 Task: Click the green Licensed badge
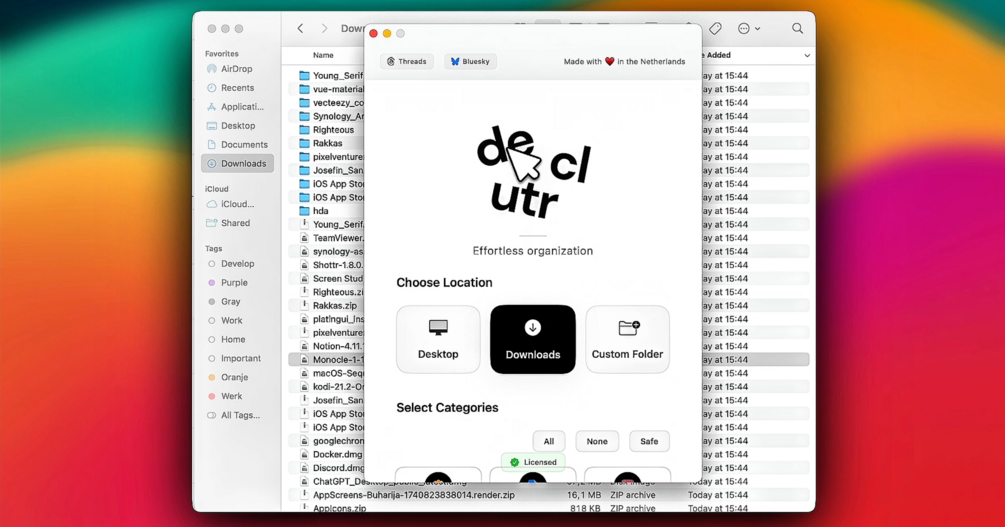(x=533, y=462)
